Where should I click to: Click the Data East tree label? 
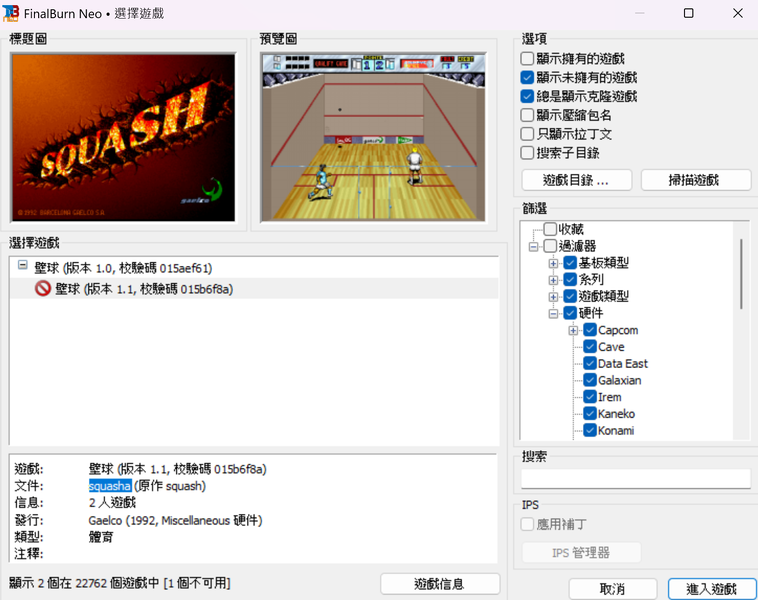[623, 364]
